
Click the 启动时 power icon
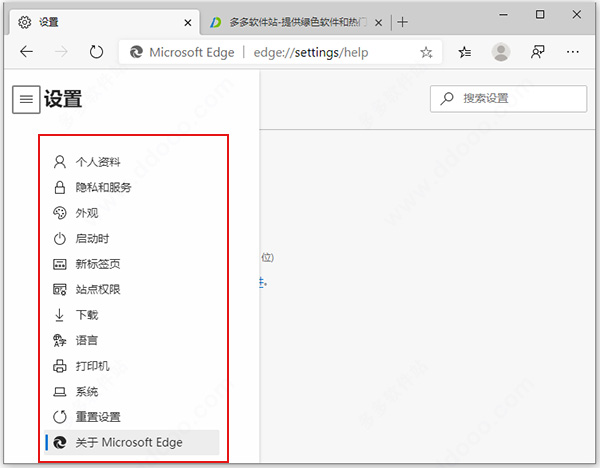tap(59, 238)
